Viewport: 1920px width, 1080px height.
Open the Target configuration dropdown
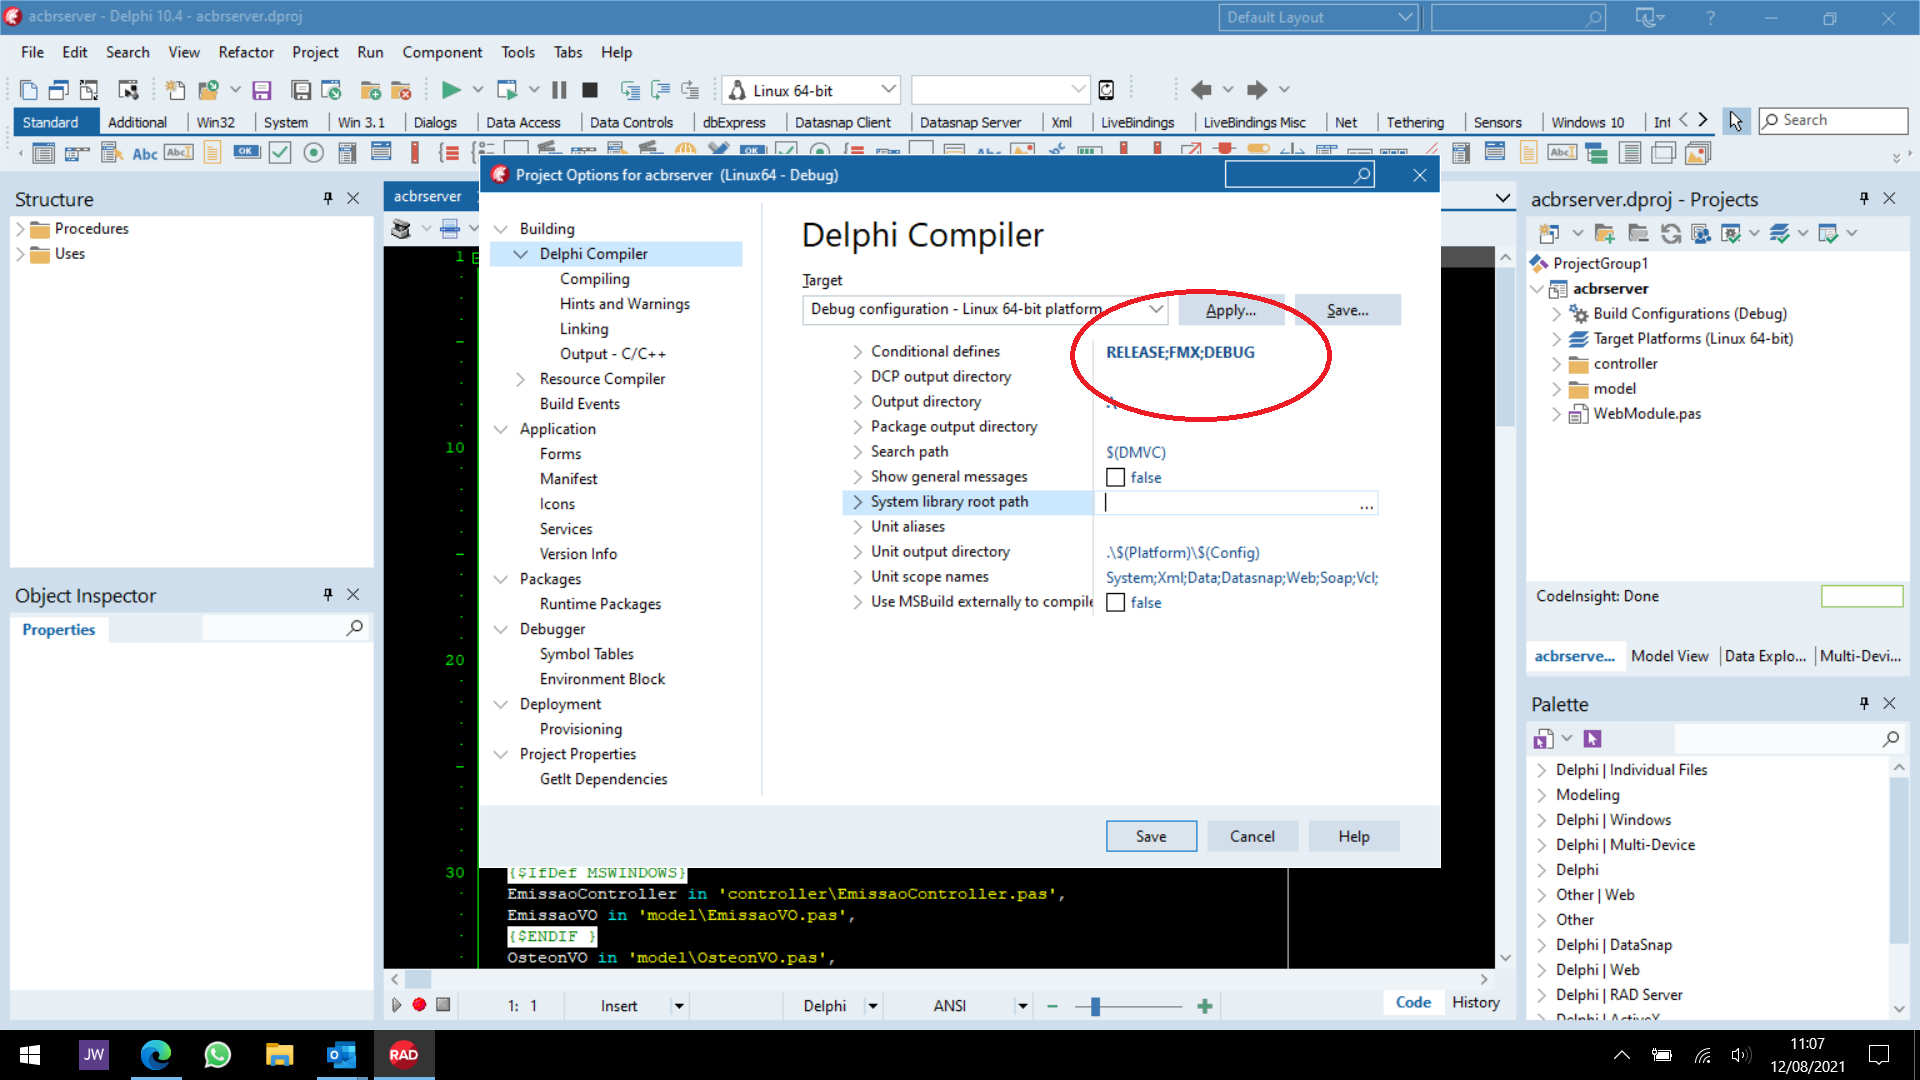pos(1156,309)
